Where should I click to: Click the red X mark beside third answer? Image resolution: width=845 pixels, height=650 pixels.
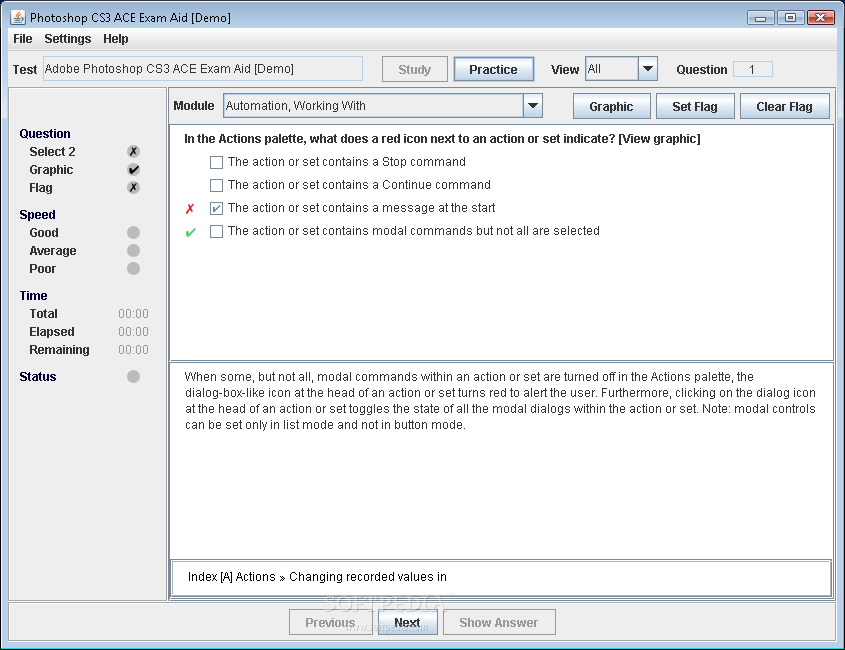[x=190, y=209]
